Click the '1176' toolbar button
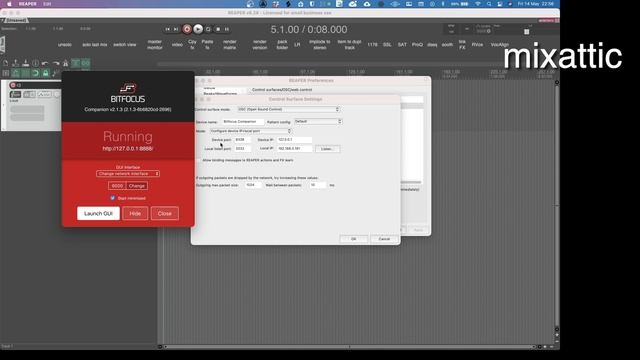640x360 pixels. click(x=372, y=44)
